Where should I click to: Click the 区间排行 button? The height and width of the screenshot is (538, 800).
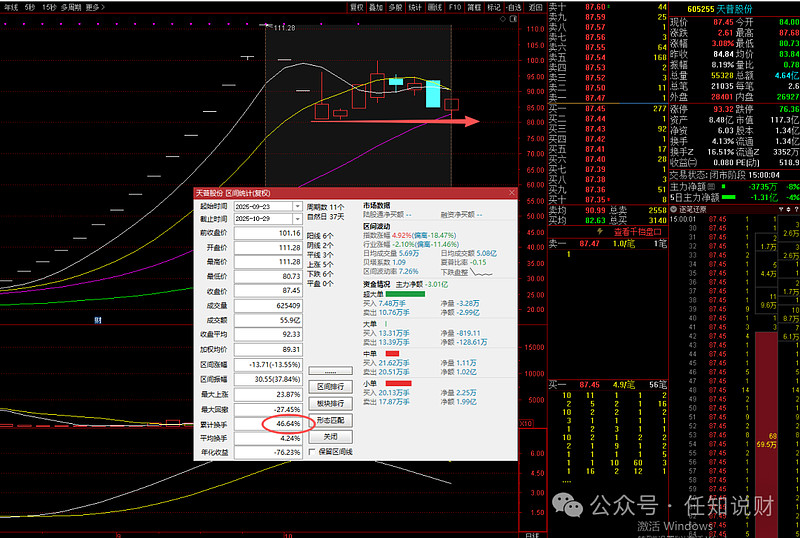(330, 386)
